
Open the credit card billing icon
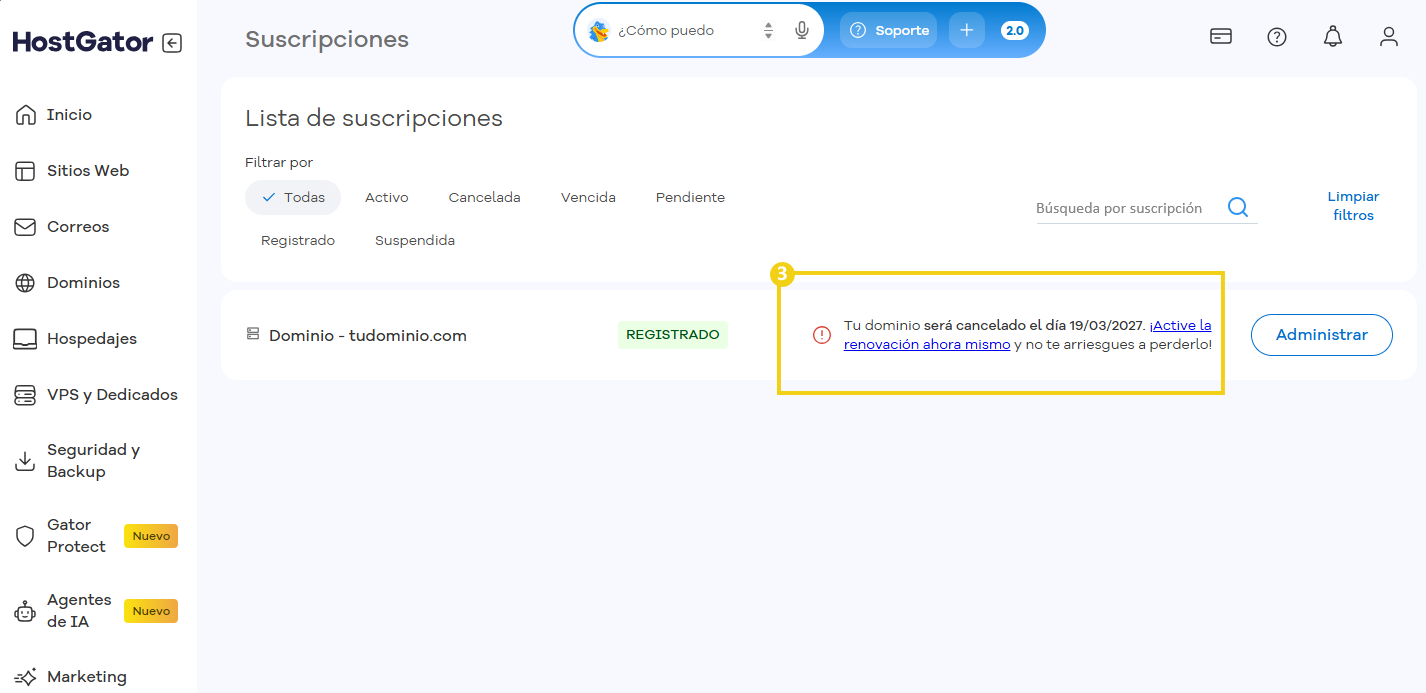pos(1220,37)
